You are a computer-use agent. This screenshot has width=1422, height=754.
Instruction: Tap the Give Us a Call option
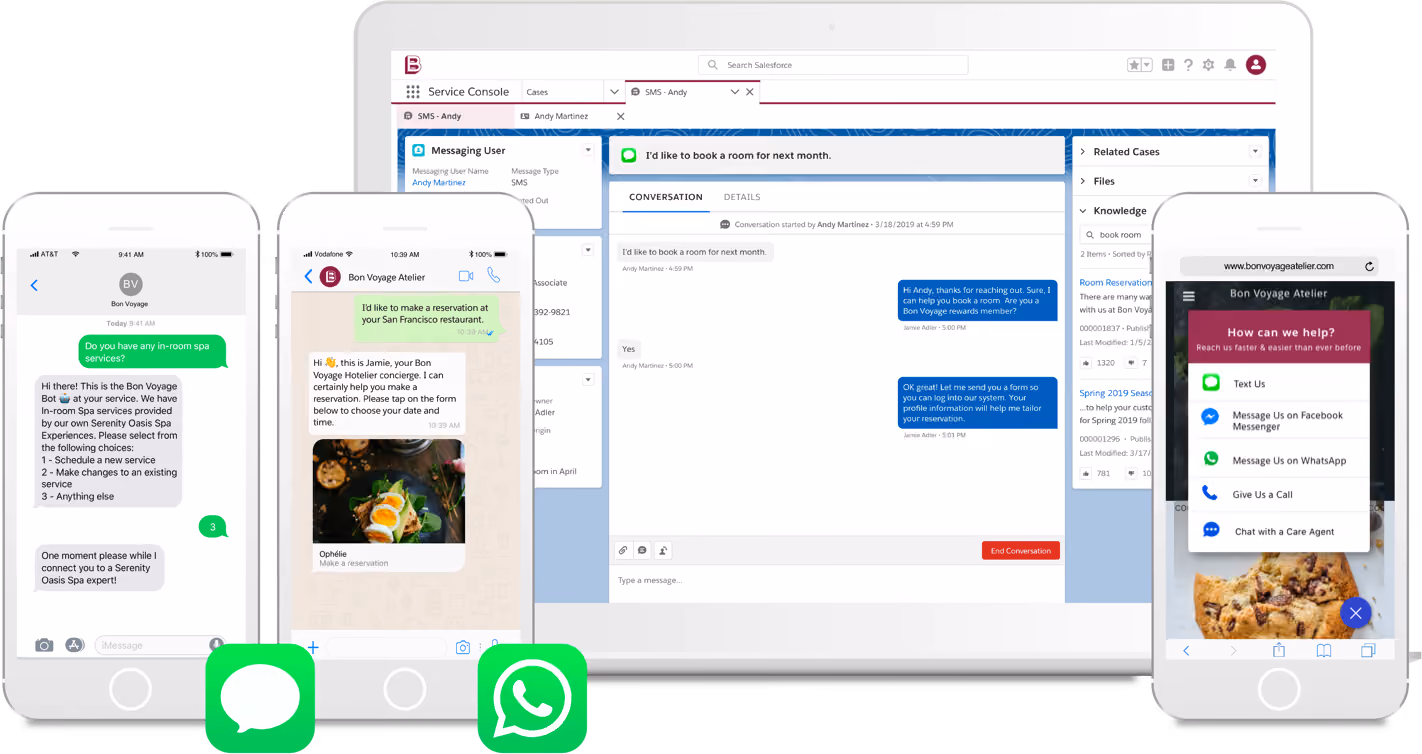click(1278, 494)
